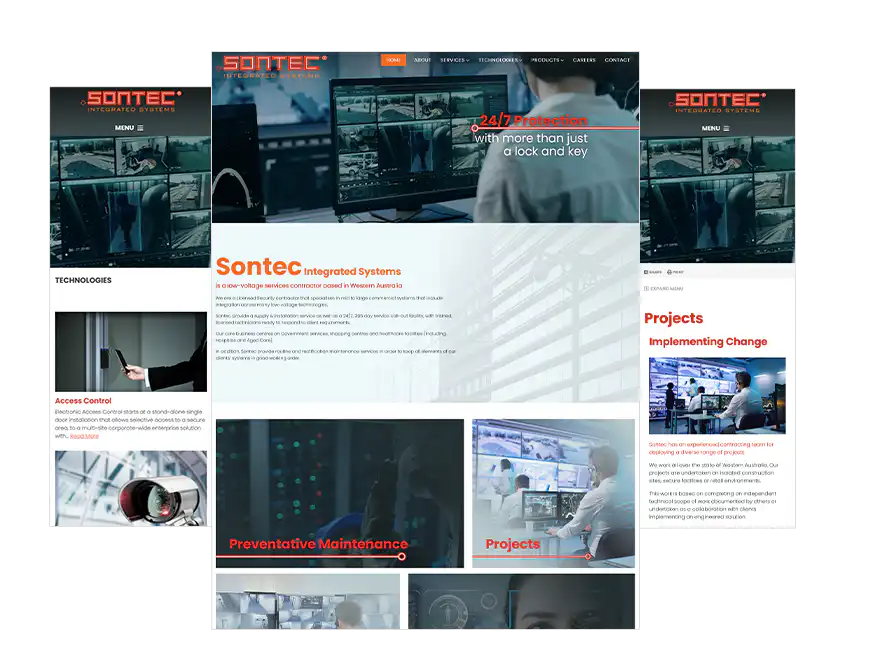The height and width of the screenshot is (646, 872).
Task: Click the Sontec logo in the right mobile view
Action: tap(717, 103)
